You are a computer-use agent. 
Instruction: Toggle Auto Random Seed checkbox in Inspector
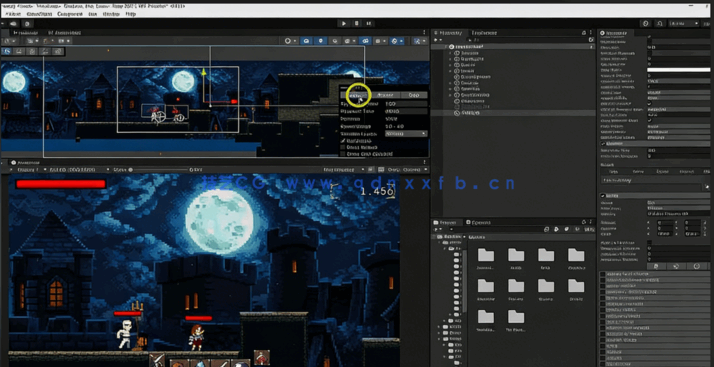pos(650,121)
